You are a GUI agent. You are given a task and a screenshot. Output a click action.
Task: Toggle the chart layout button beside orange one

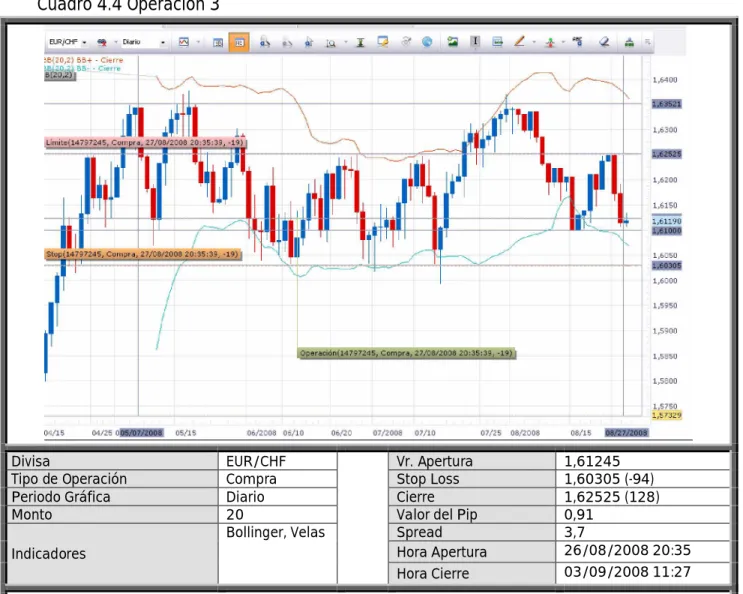tap(218, 43)
